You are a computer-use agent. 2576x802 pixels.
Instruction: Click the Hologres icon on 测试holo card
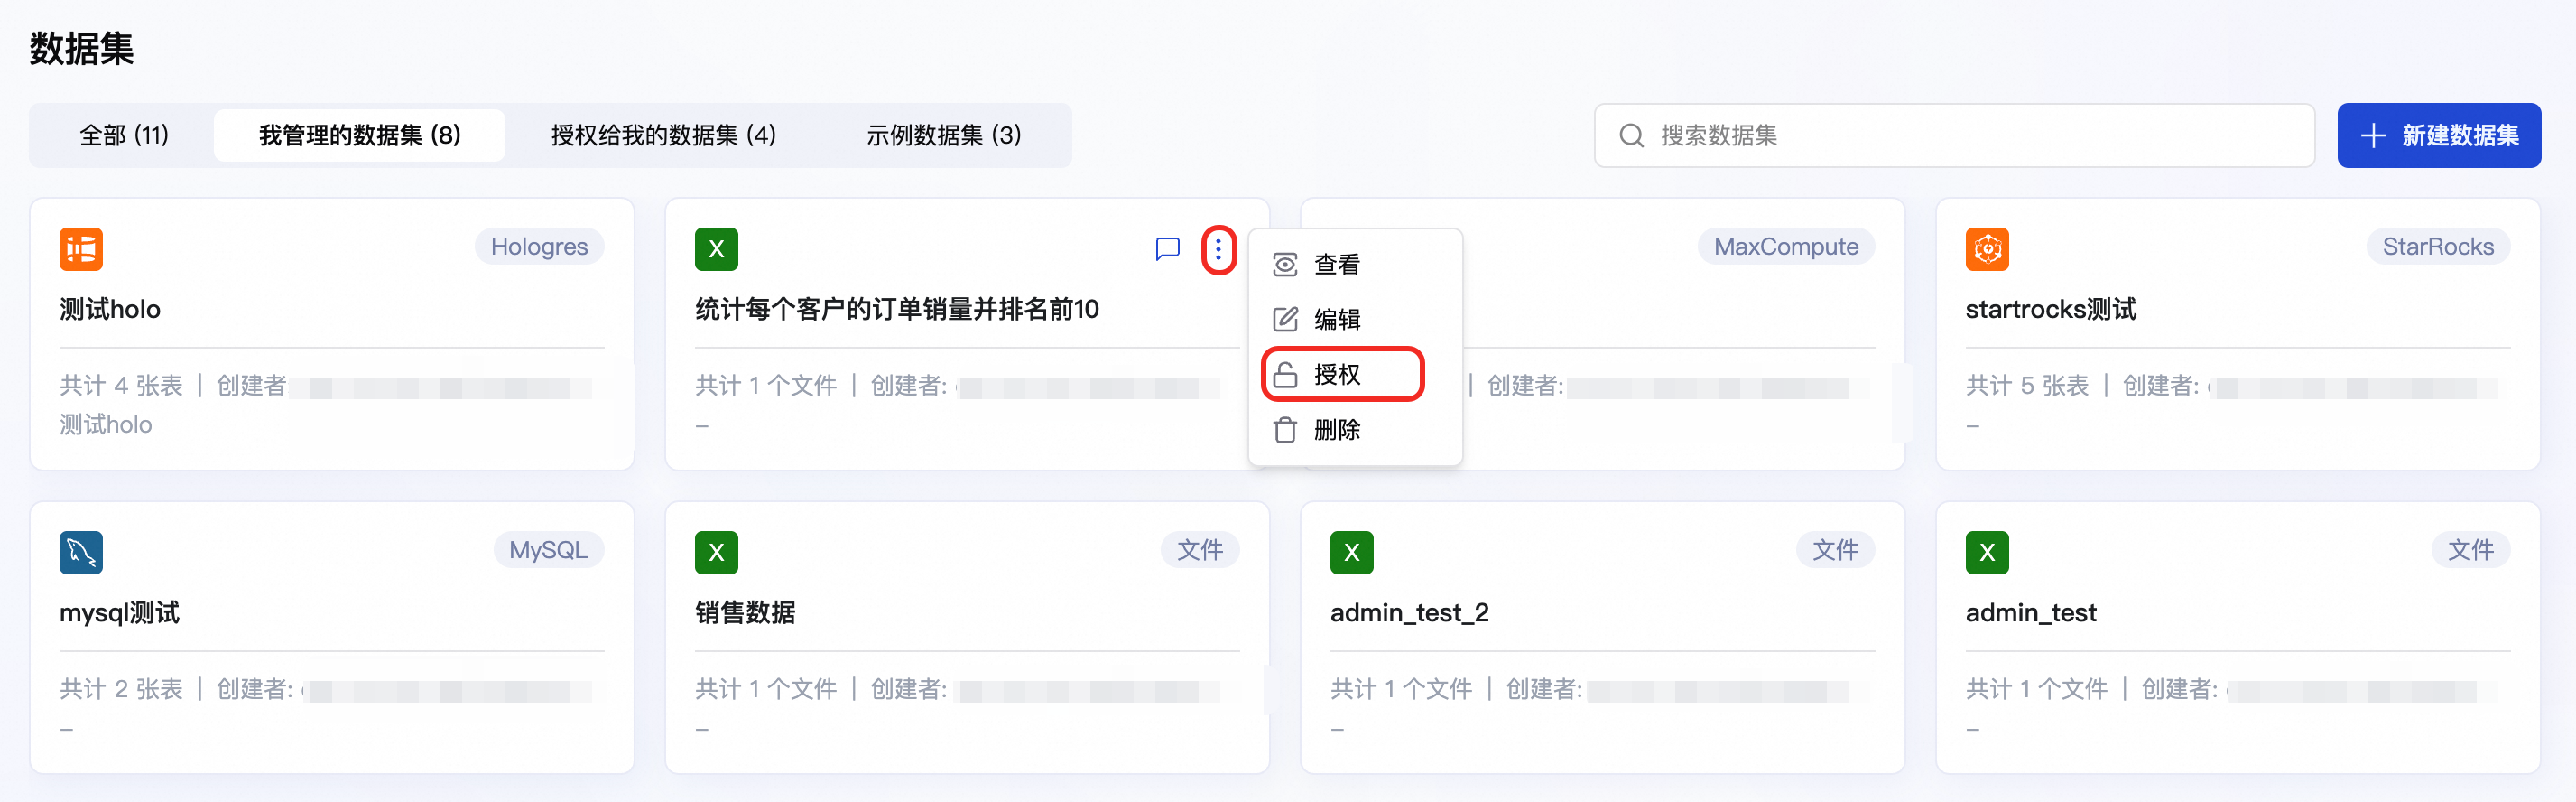coord(81,249)
